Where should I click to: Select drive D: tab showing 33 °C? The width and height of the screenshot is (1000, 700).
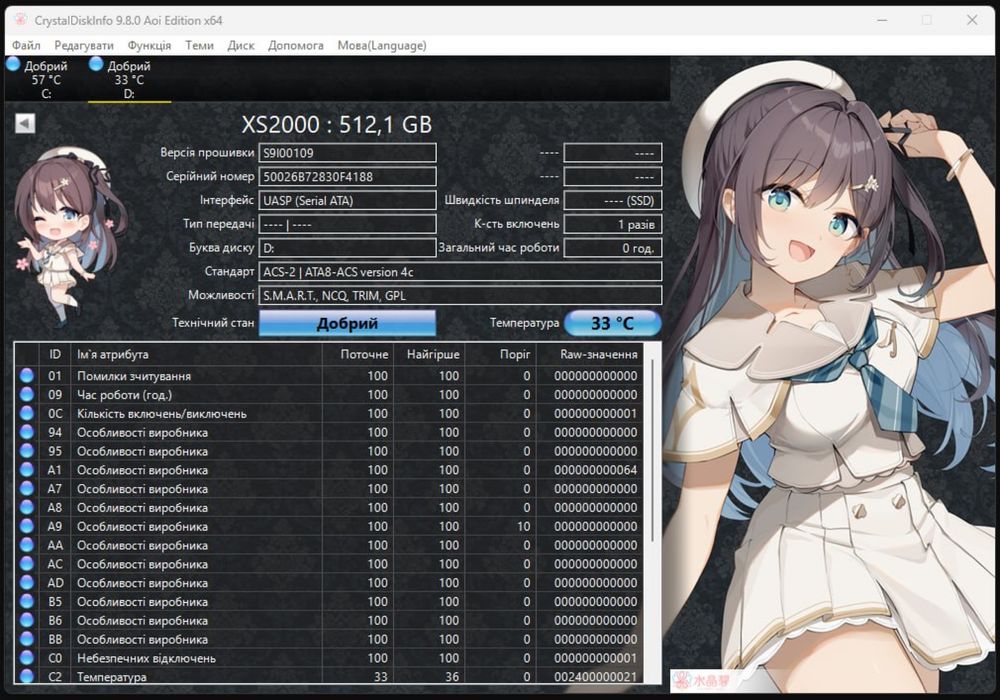pyautogui.click(x=129, y=79)
